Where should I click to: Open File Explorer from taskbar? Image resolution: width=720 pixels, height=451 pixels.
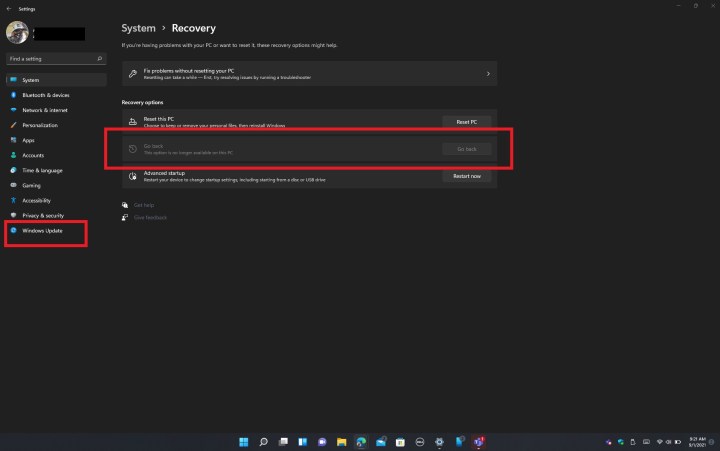pos(342,442)
